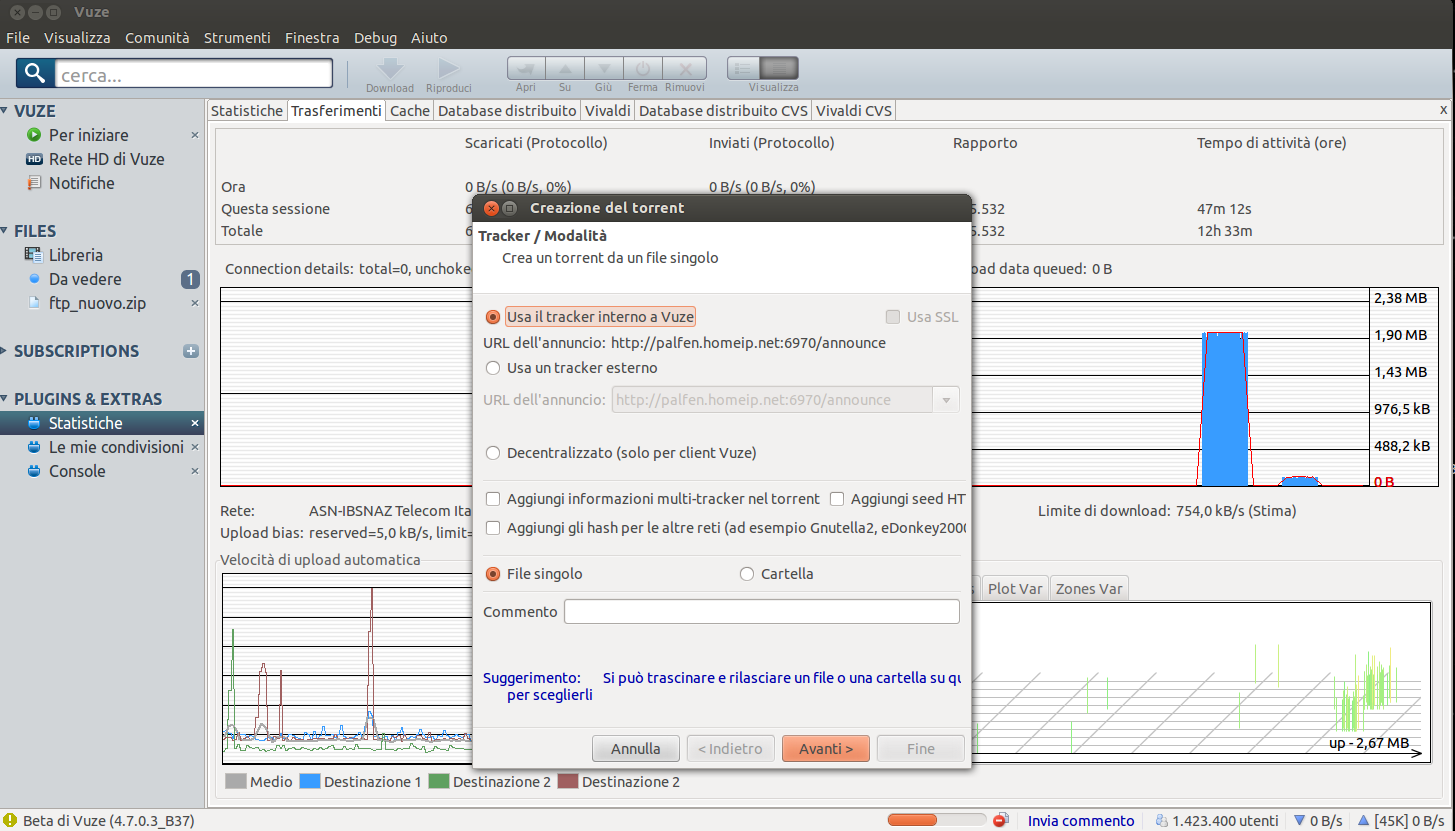The width and height of the screenshot is (1455, 831).
Task: Enable Aggiungi informazioni multi-tracker nel torrent
Action: 492,499
